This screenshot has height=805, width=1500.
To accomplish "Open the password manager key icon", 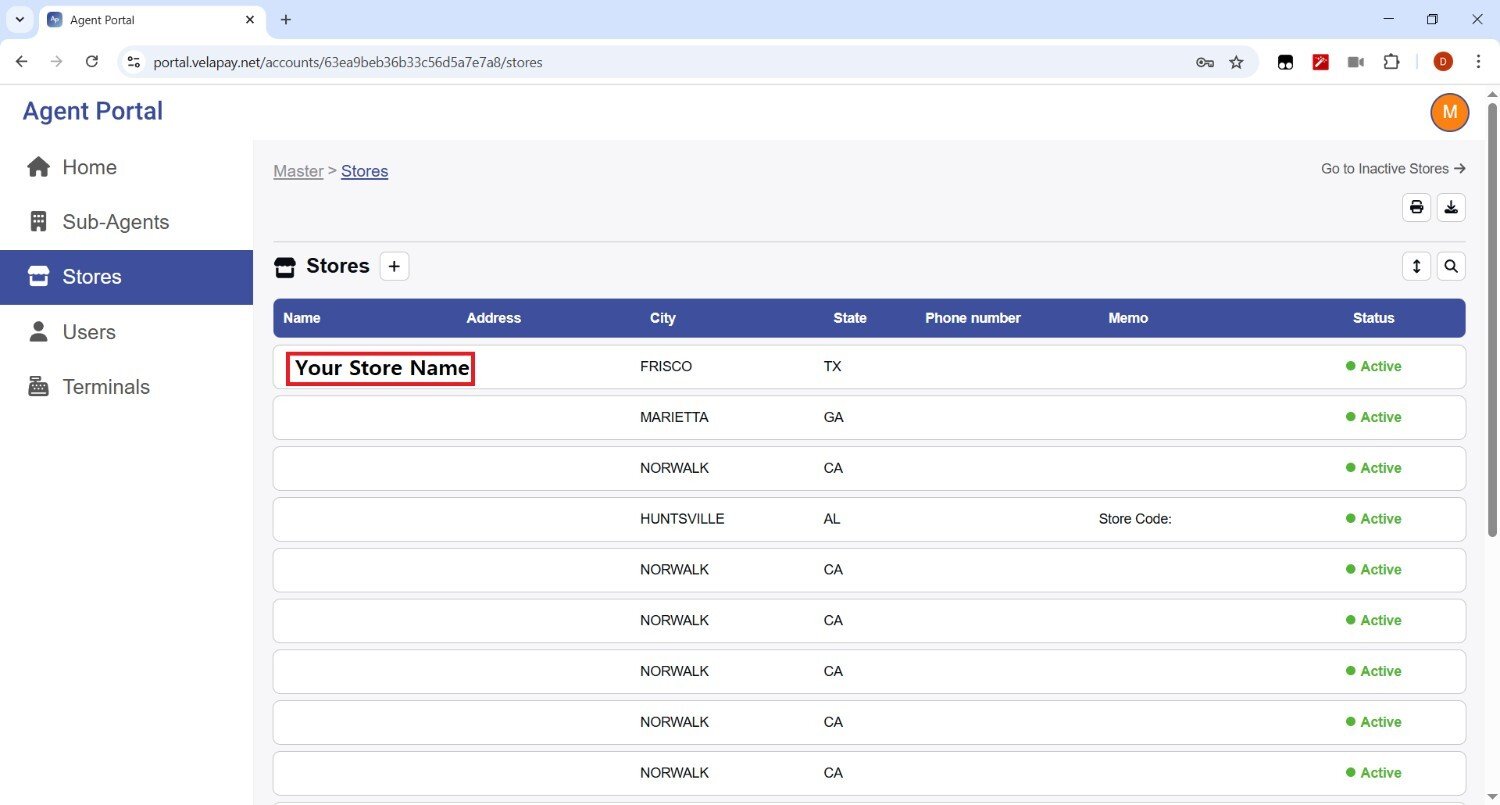I will coord(1204,62).
